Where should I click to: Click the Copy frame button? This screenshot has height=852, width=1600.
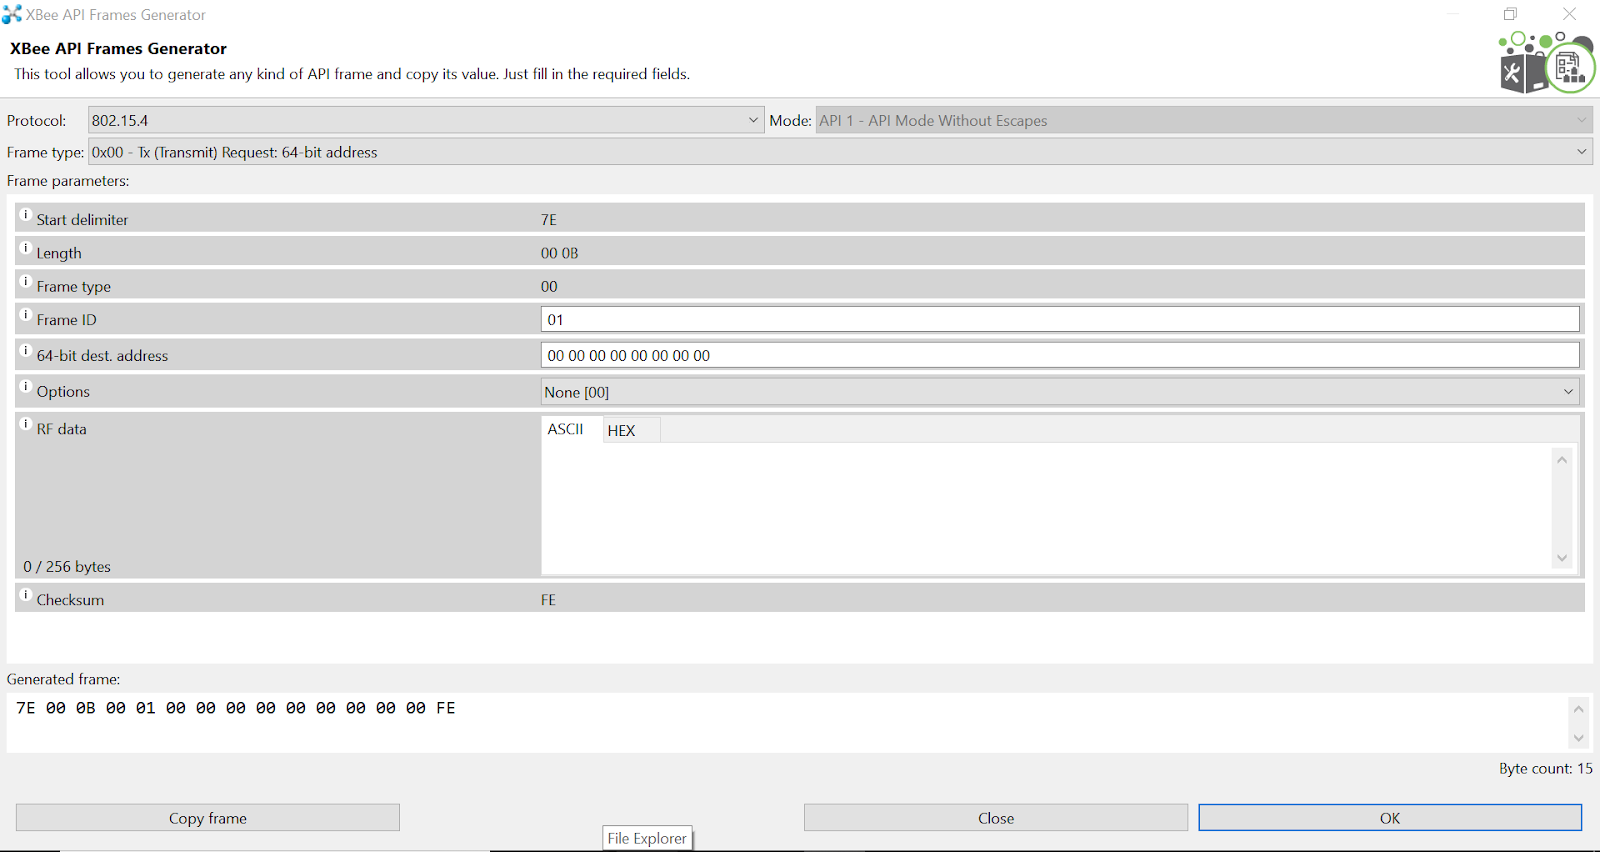(x=208, y=818)
